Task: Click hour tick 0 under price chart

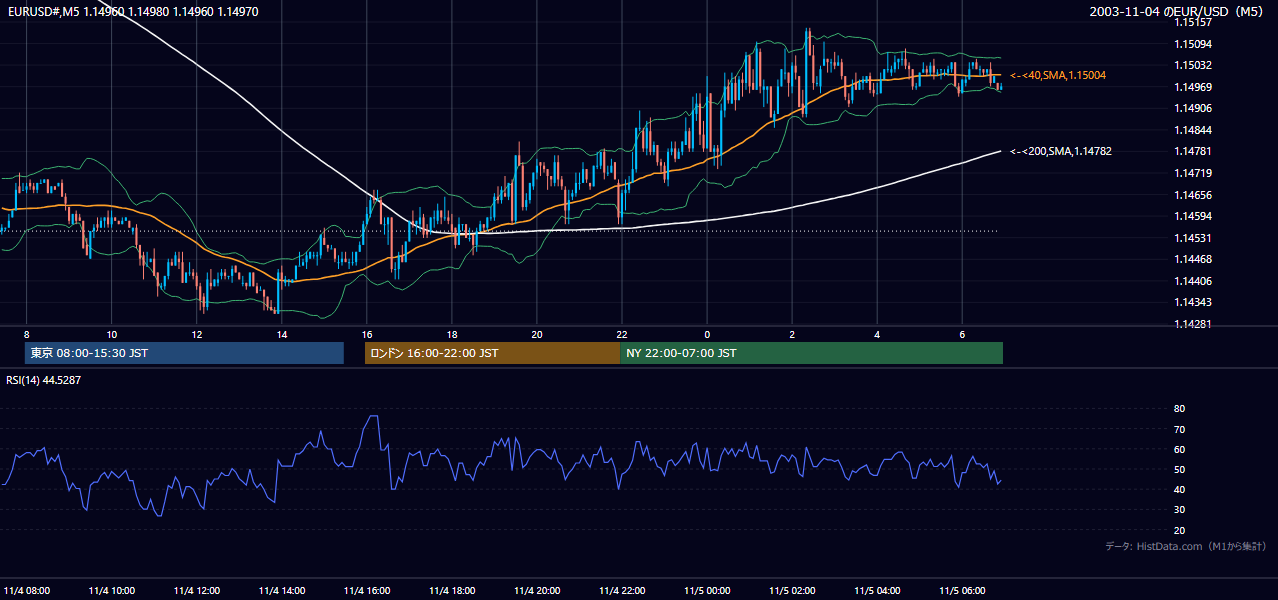Action: coord(707,334)
